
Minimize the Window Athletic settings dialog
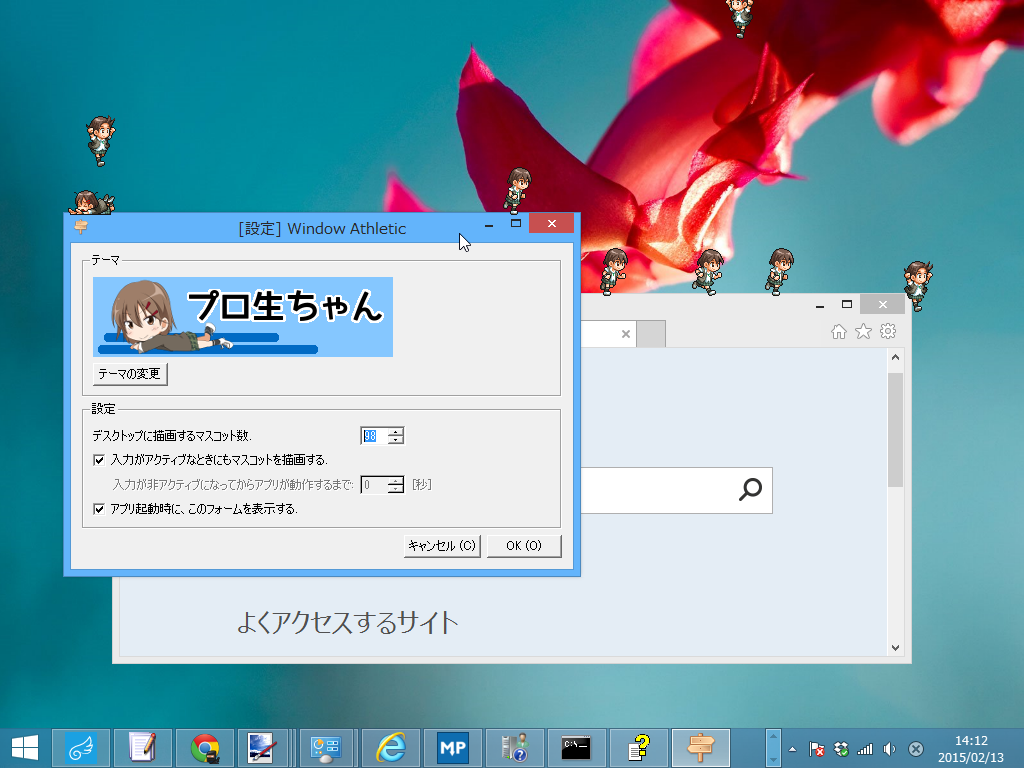tap(488, 225)
